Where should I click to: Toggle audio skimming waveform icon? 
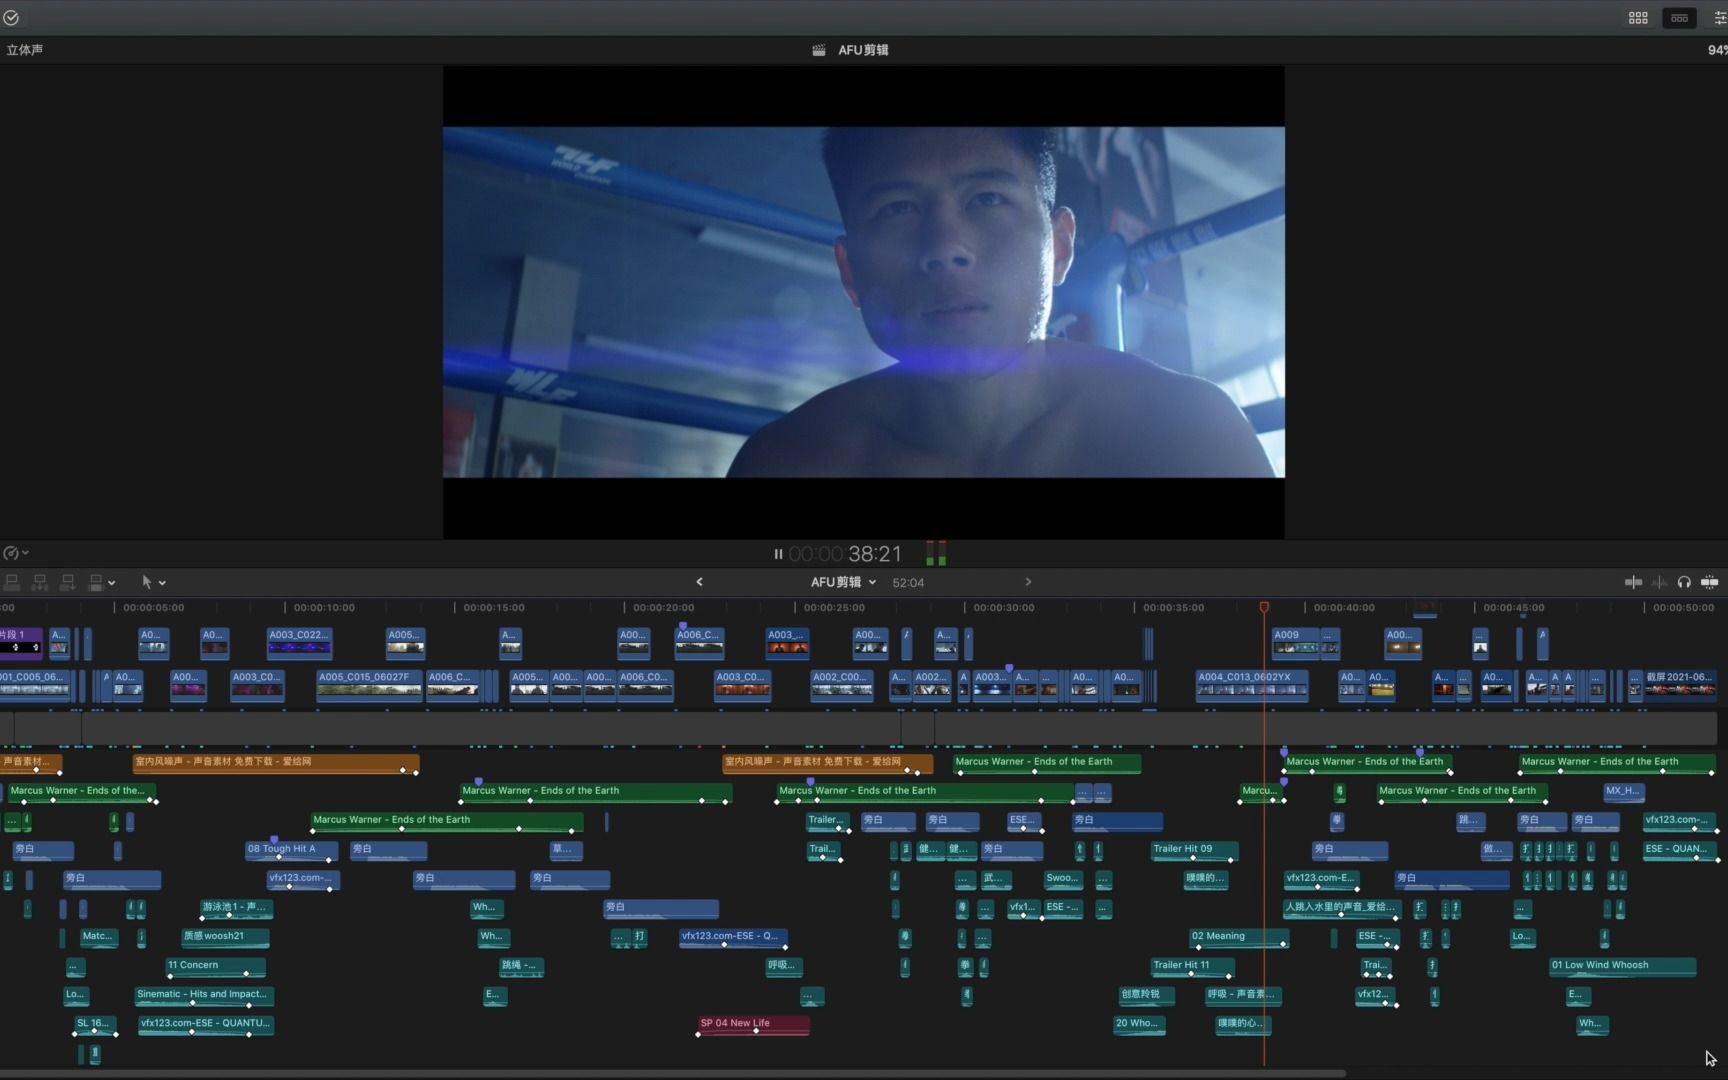point(1659,582)
